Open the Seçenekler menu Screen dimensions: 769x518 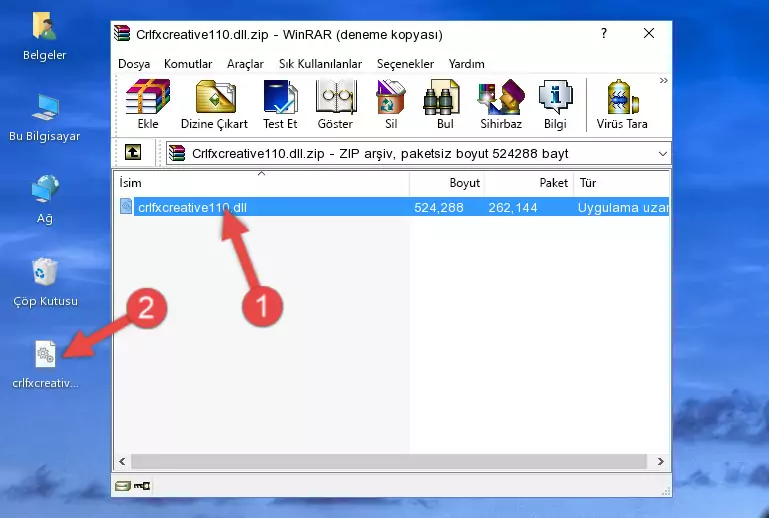tap(405, 64)
